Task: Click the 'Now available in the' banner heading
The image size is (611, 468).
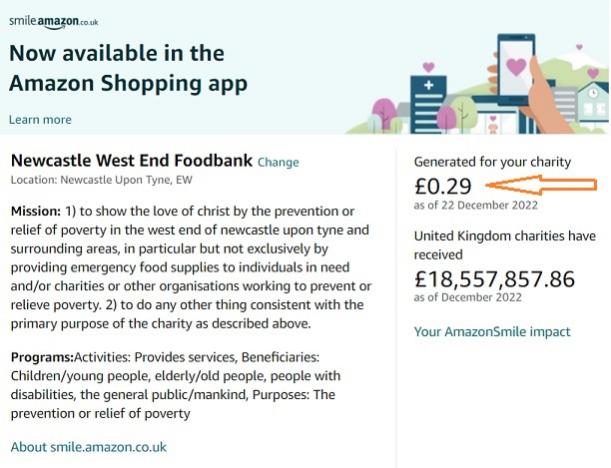Action: pos(116,53)
